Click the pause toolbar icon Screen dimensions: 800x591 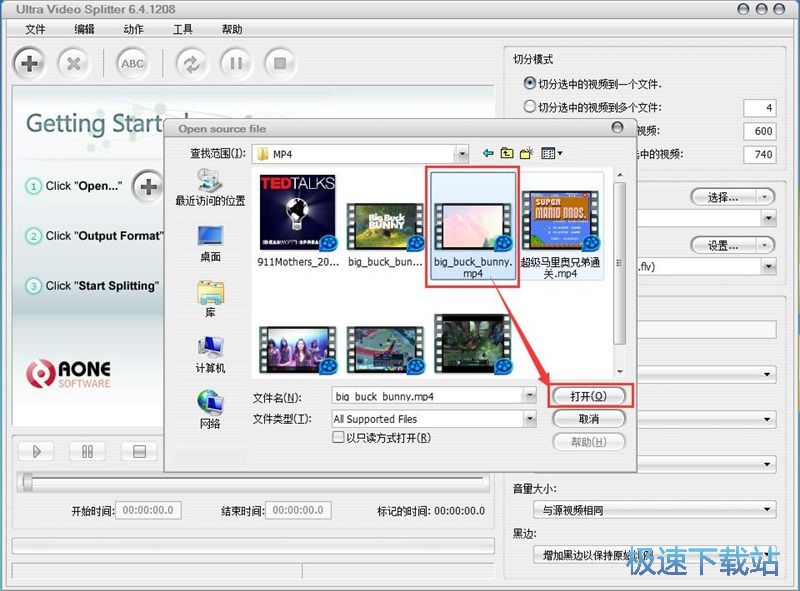point(235,63)
